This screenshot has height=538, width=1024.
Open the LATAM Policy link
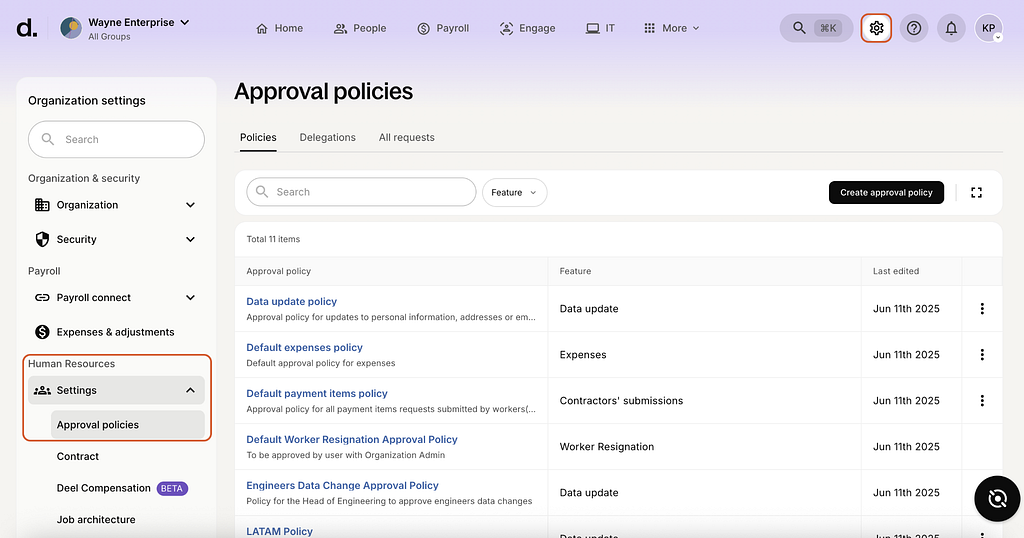point(280,531)
